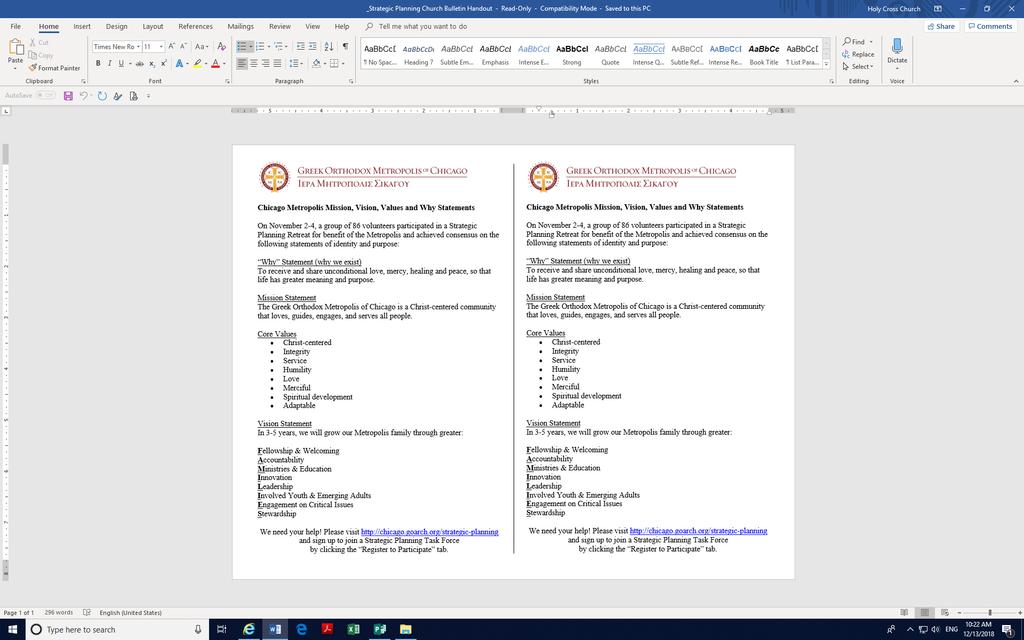1024x640 pixels.
Task: Apply the Book Title style
Action: coord(764,54)
